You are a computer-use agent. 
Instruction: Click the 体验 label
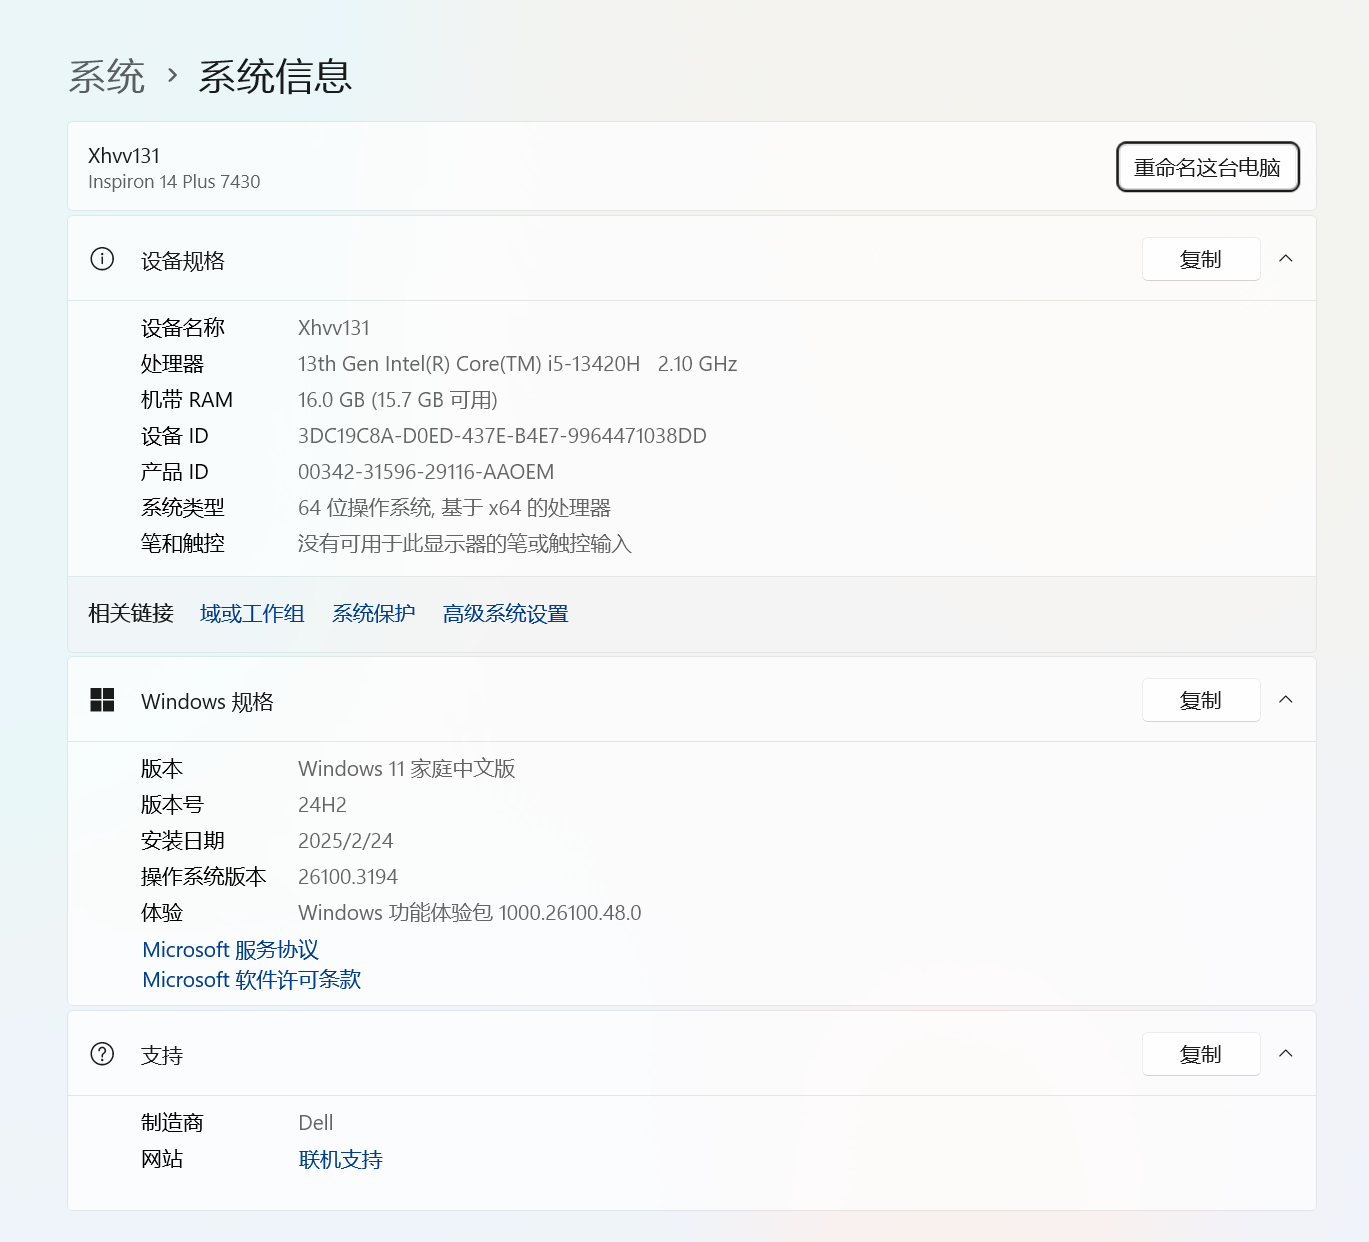[162, 913]
